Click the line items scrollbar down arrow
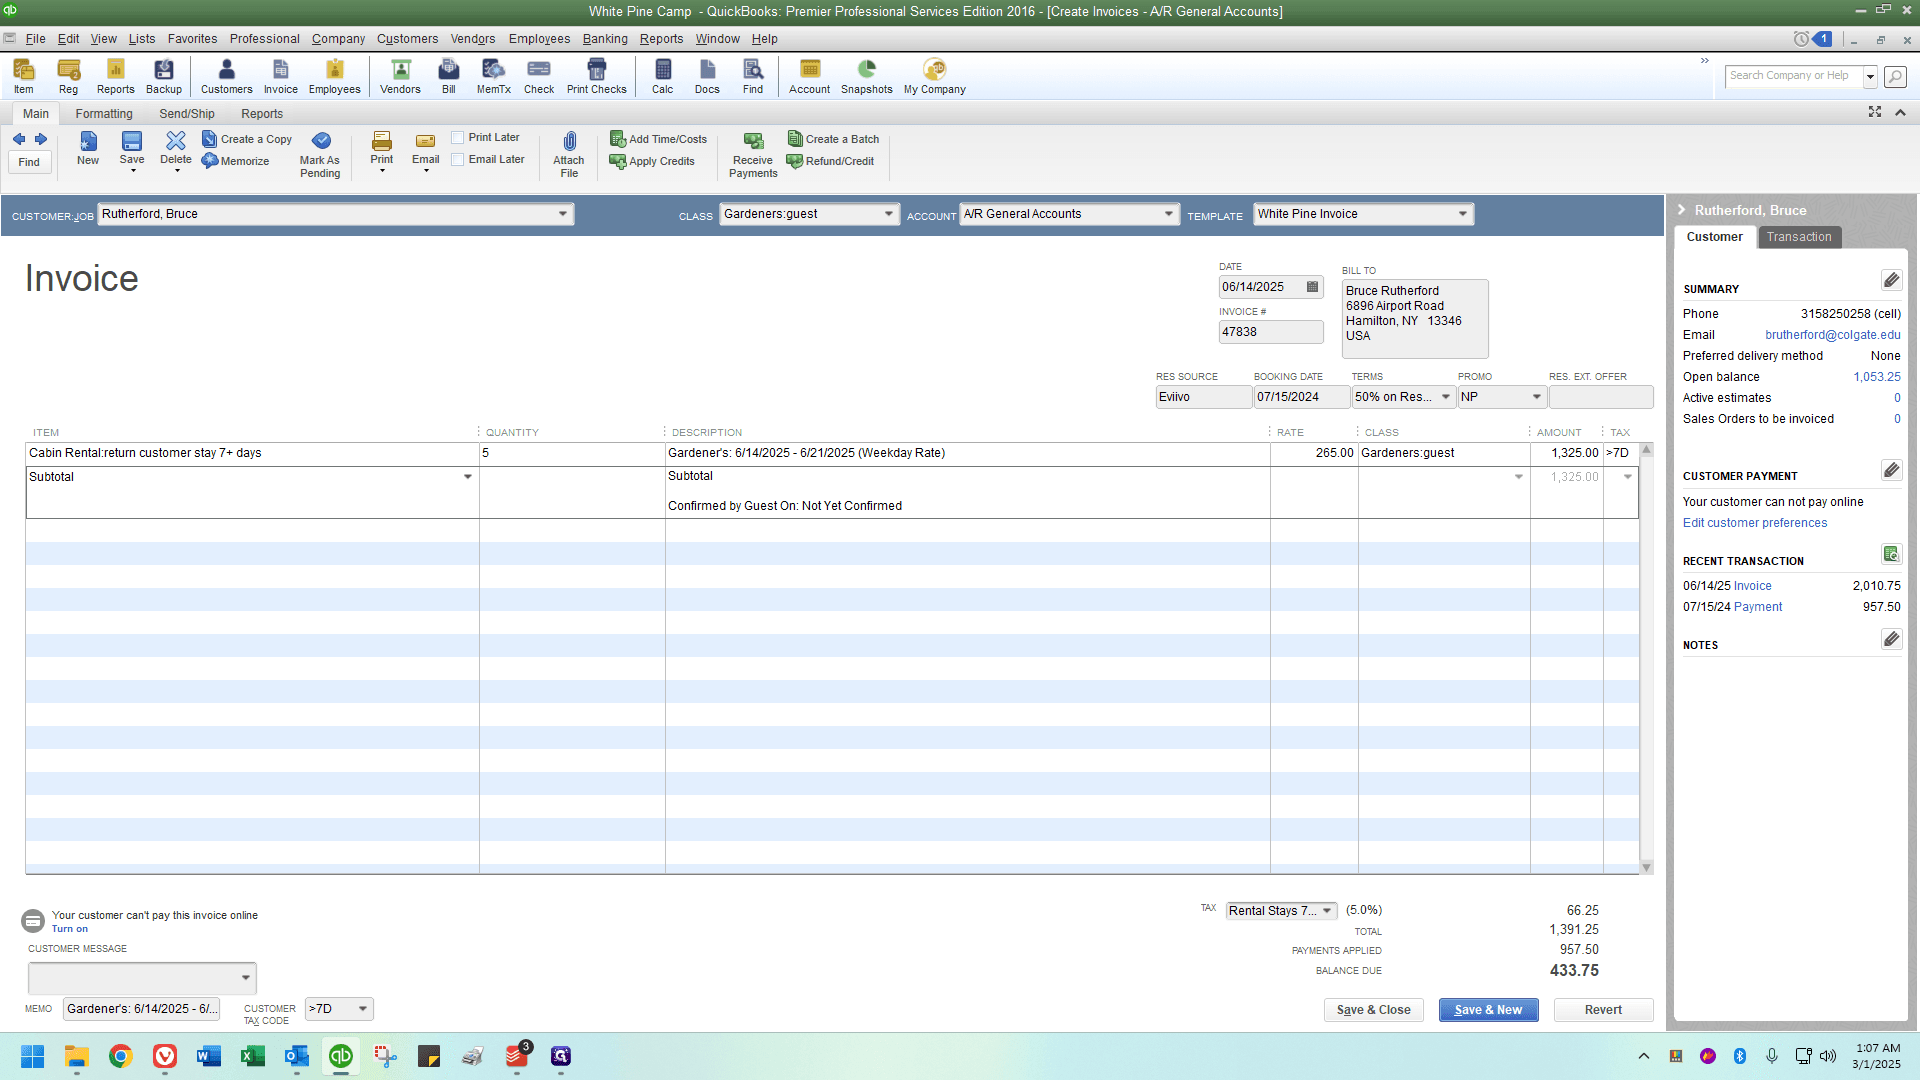 1646,867
